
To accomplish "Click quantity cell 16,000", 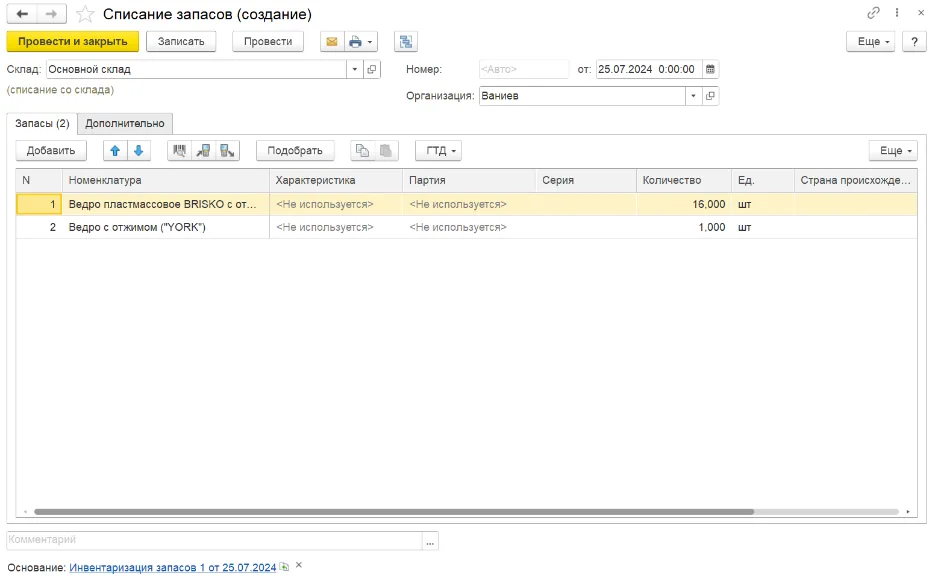I will pos(684,204).
